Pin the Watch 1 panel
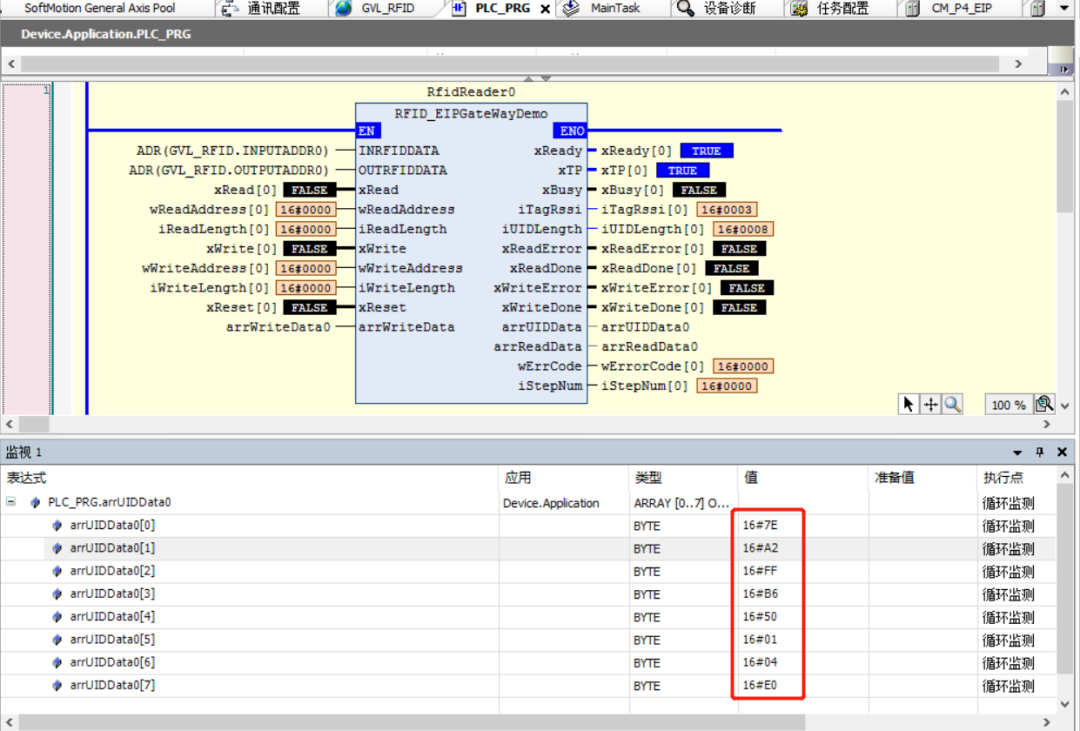Screen dimensions: 1080x731 pos(1040,453)
